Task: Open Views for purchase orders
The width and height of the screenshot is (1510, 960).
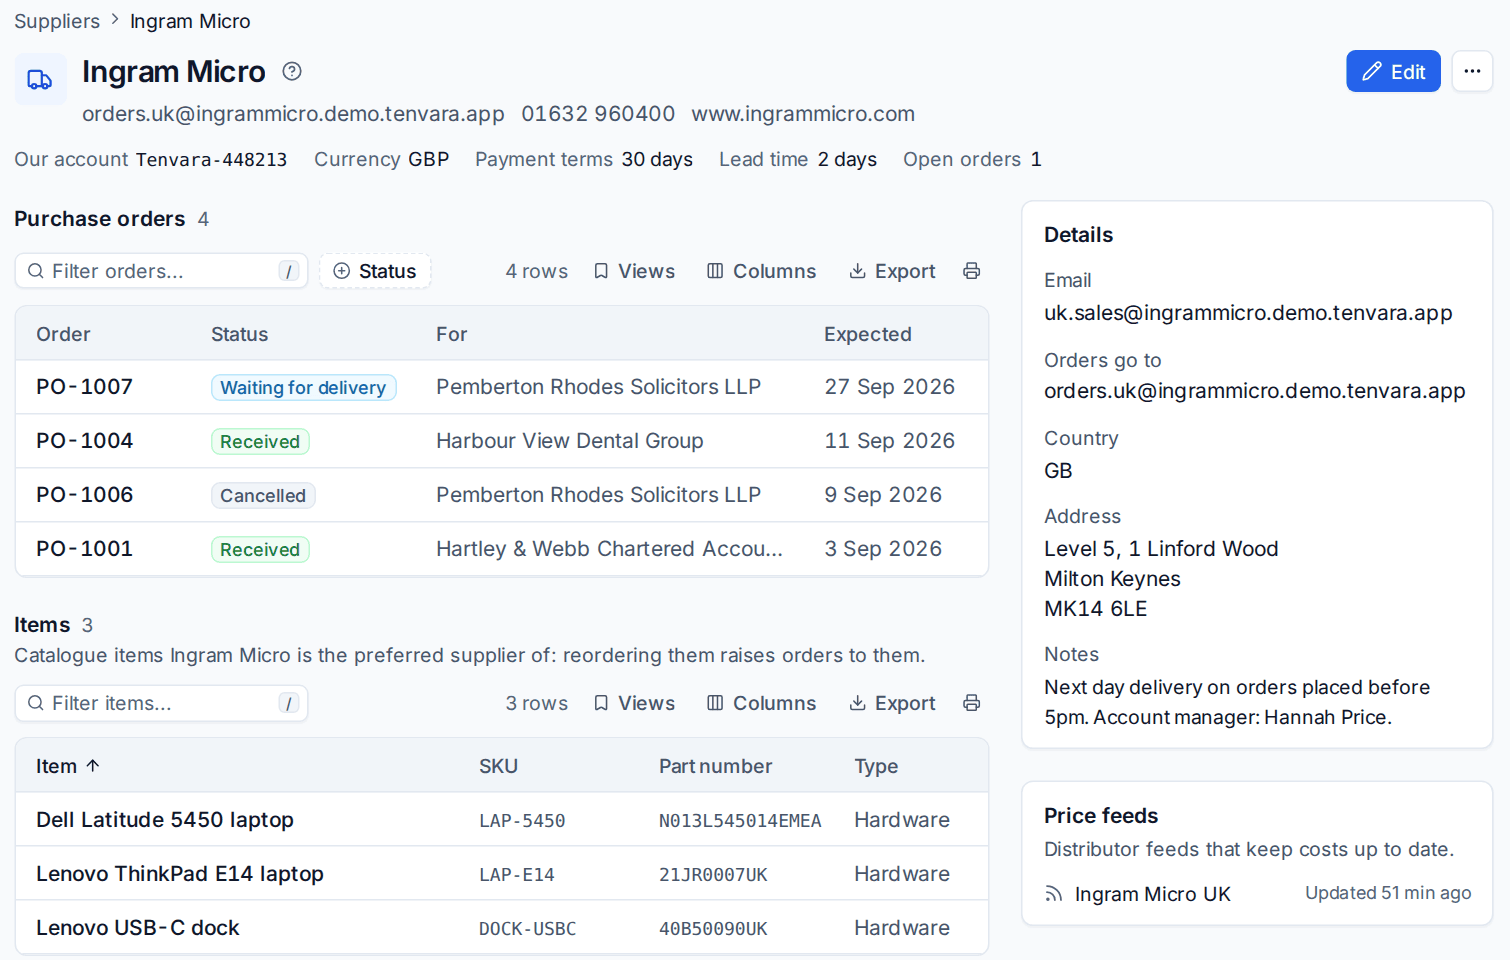Action: 635,271
